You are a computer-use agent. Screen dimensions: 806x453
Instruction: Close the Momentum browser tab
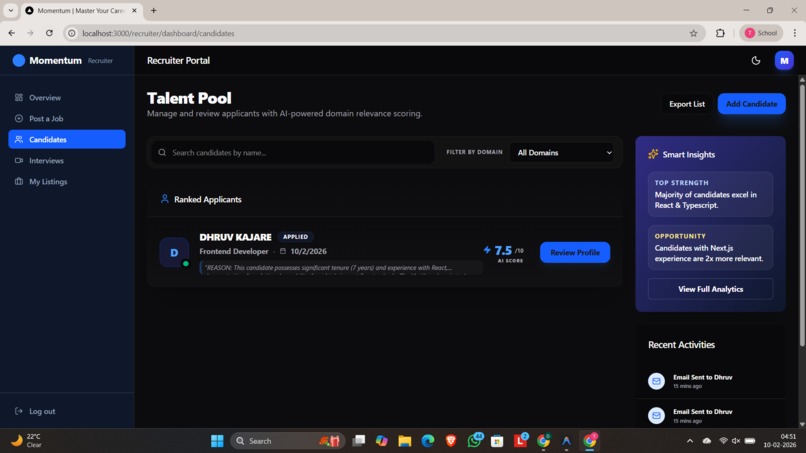(x=134, y=10)
